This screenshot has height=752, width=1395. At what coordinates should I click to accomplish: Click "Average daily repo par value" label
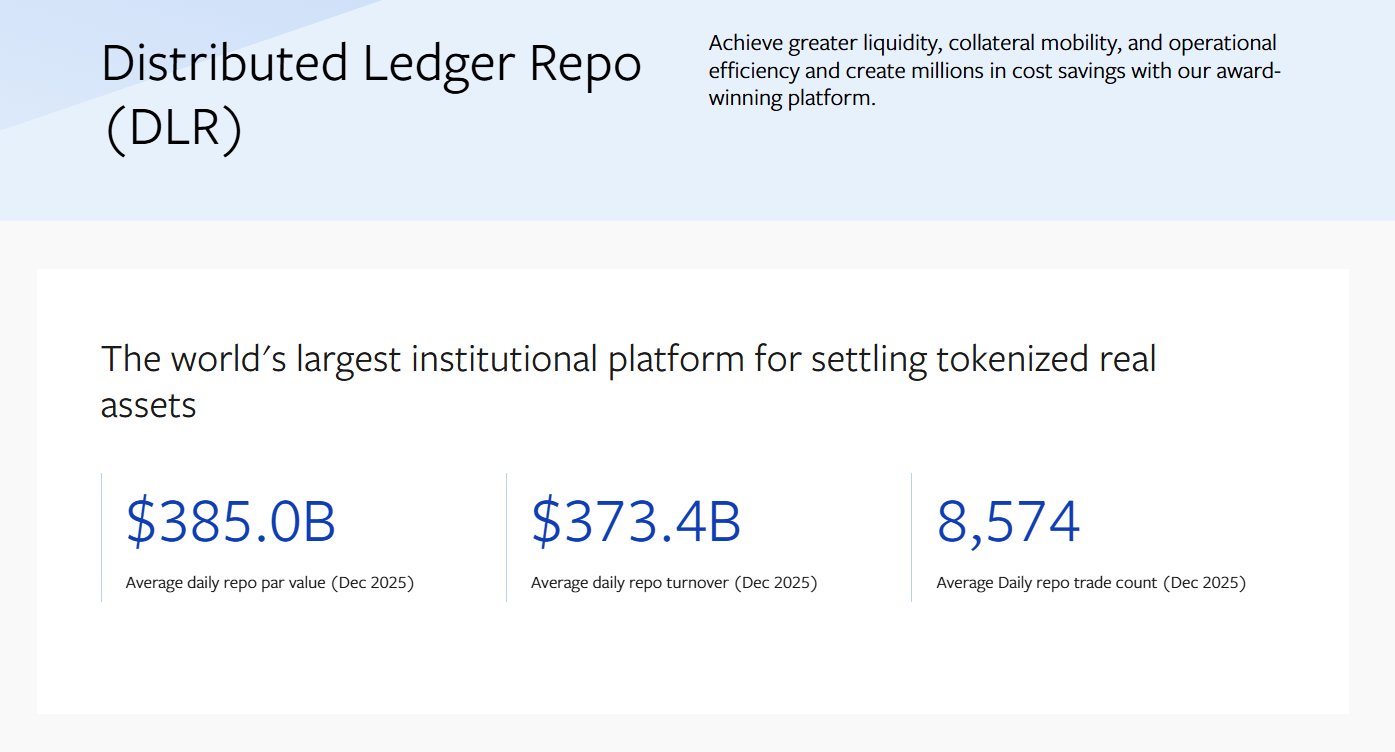click(226, 583)
